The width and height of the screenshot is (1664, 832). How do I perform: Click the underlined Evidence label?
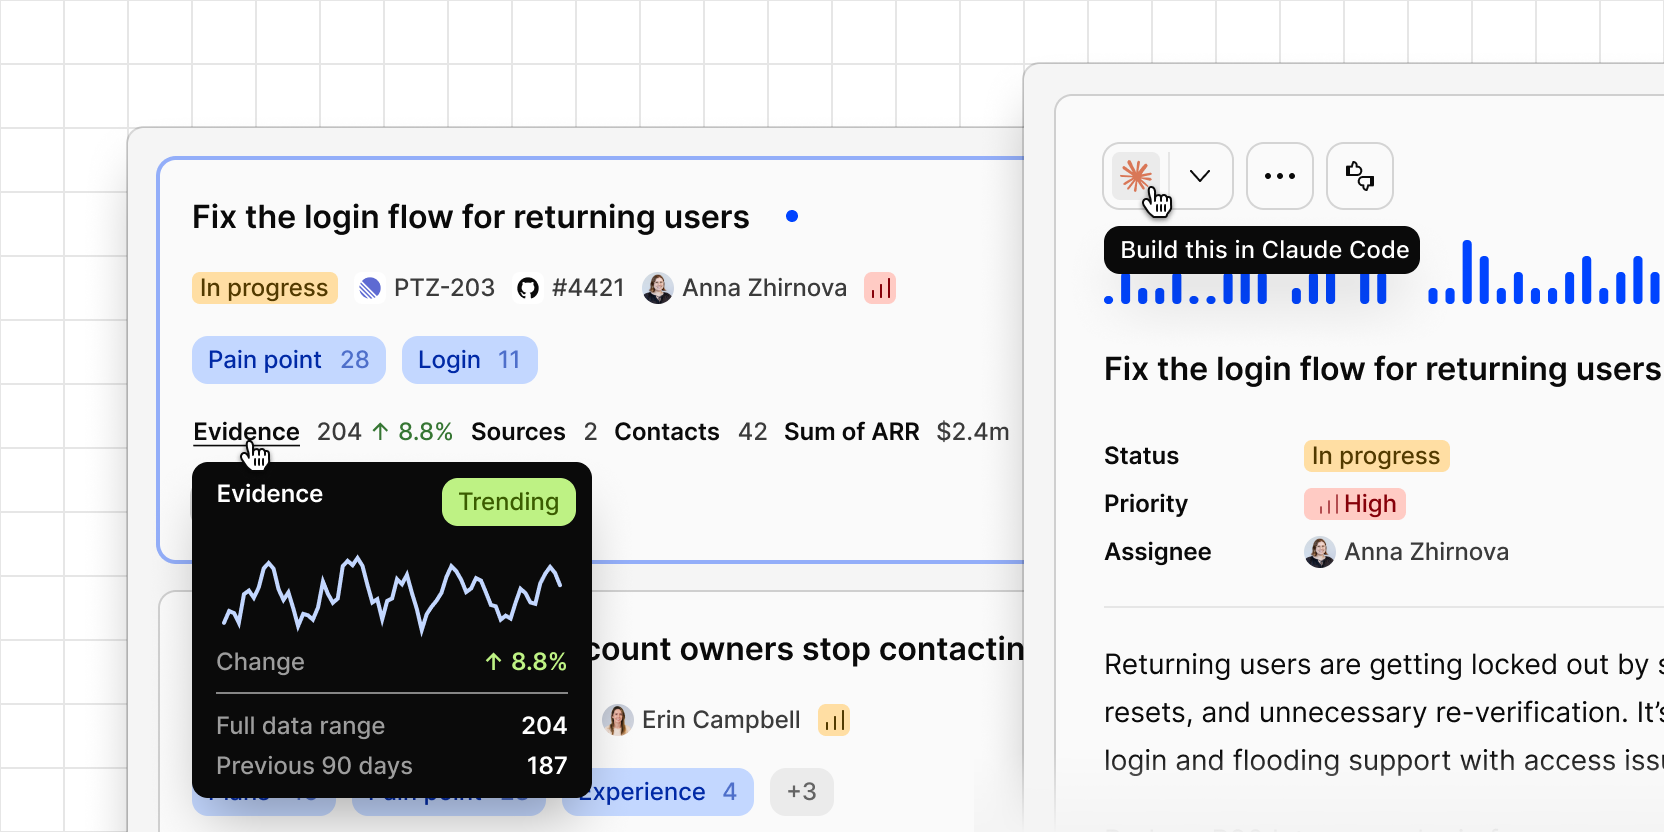click(x=246, y=432)
